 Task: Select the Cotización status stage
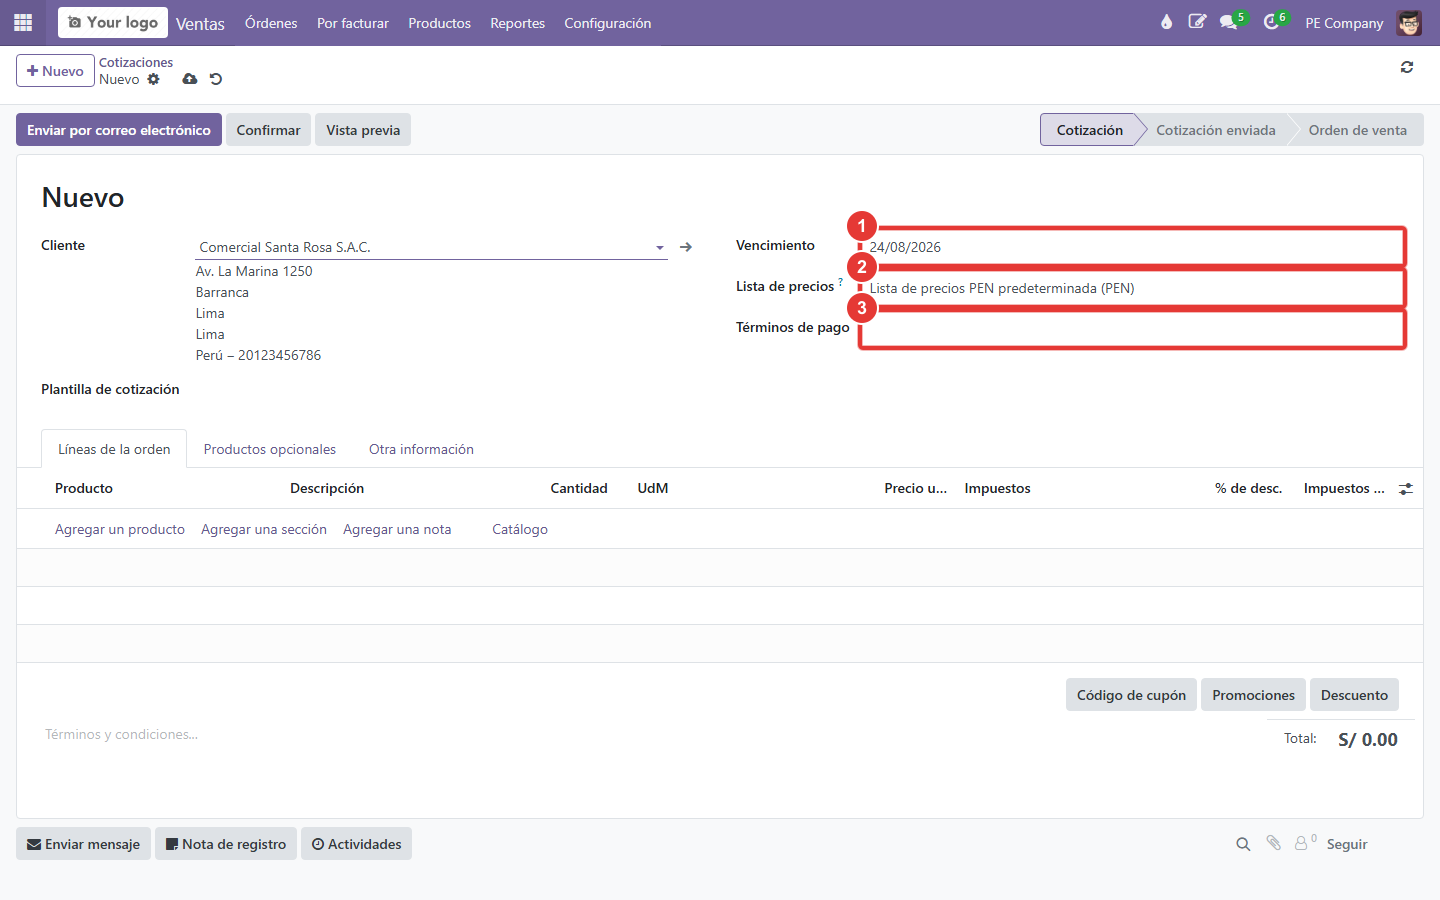tap(1089, 130)
